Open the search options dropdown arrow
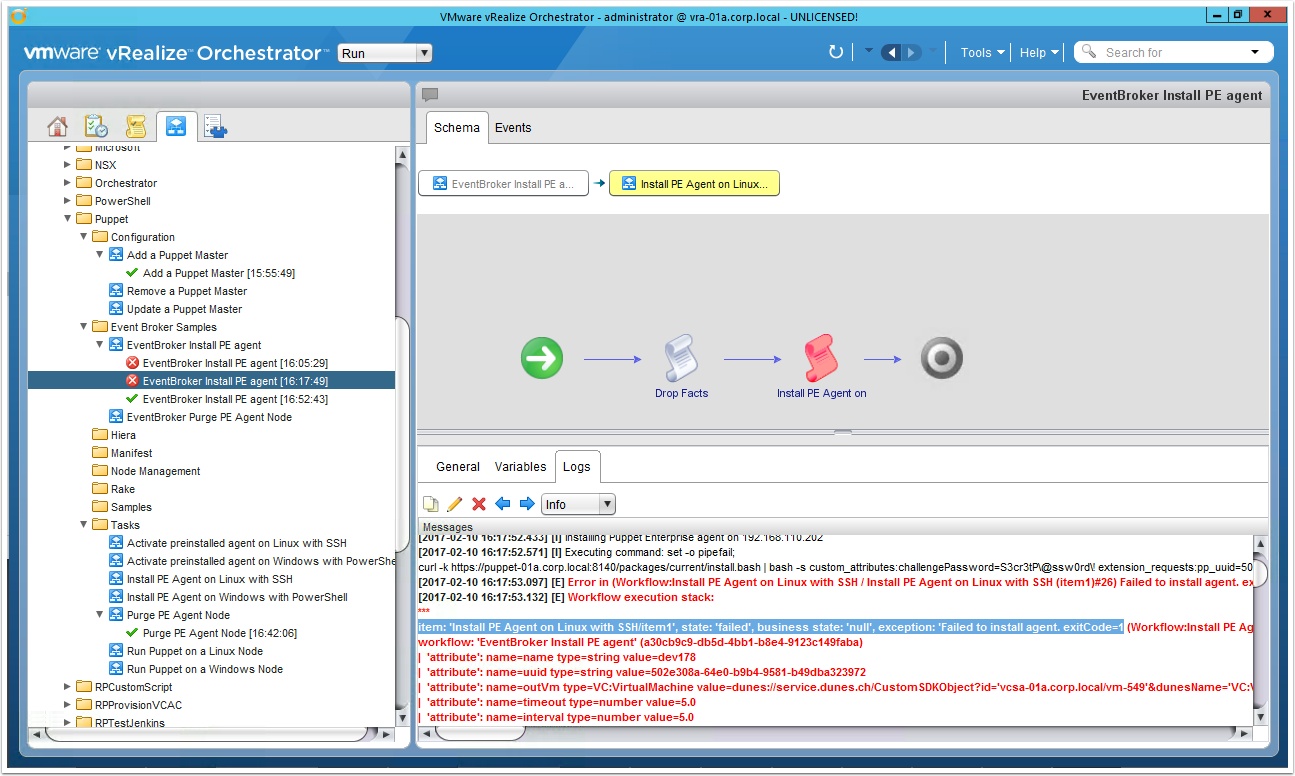The width and height of the screenshot is (1295, 776). pos(1255,52)
